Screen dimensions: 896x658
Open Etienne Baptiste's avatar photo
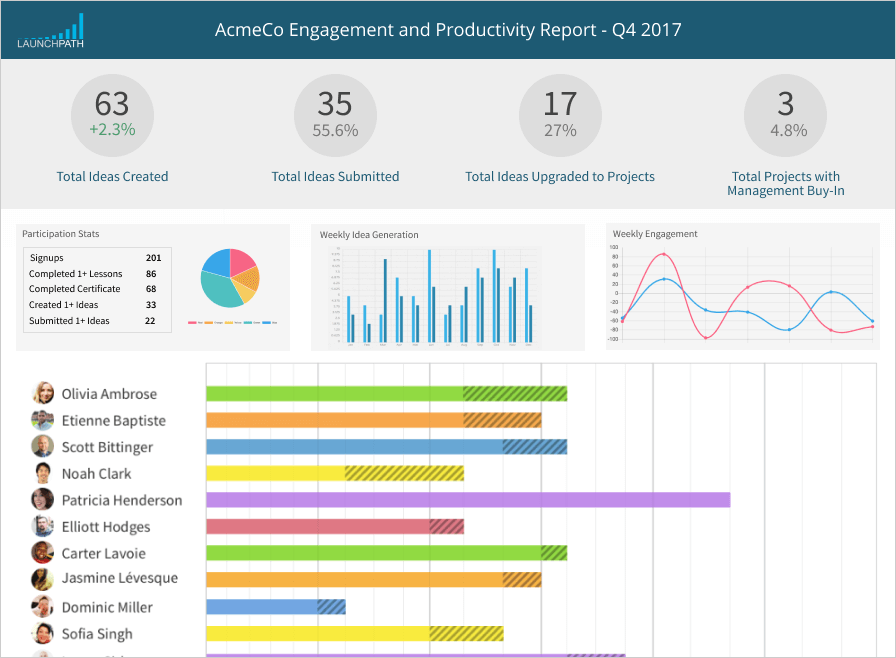coord(42,420)
